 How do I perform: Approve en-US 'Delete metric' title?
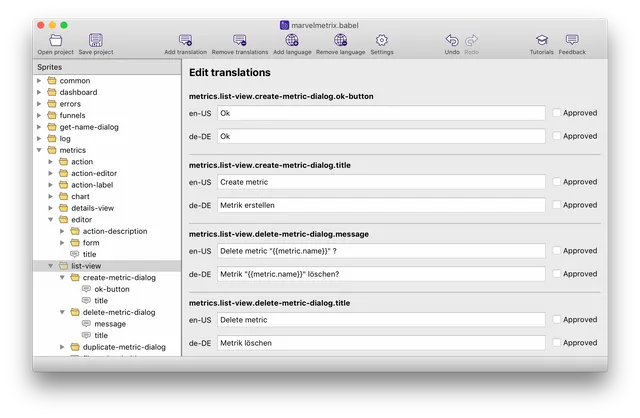coord(556,320)
